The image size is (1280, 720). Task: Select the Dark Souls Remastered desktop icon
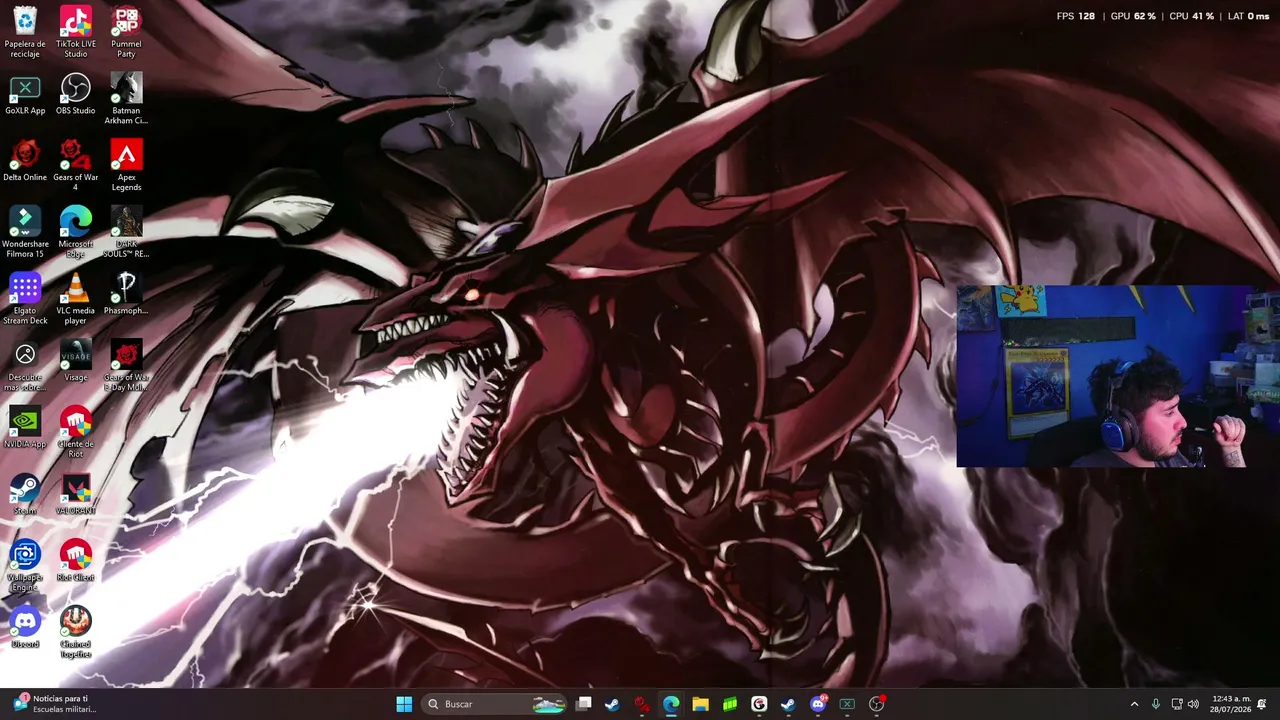point(126,233)
